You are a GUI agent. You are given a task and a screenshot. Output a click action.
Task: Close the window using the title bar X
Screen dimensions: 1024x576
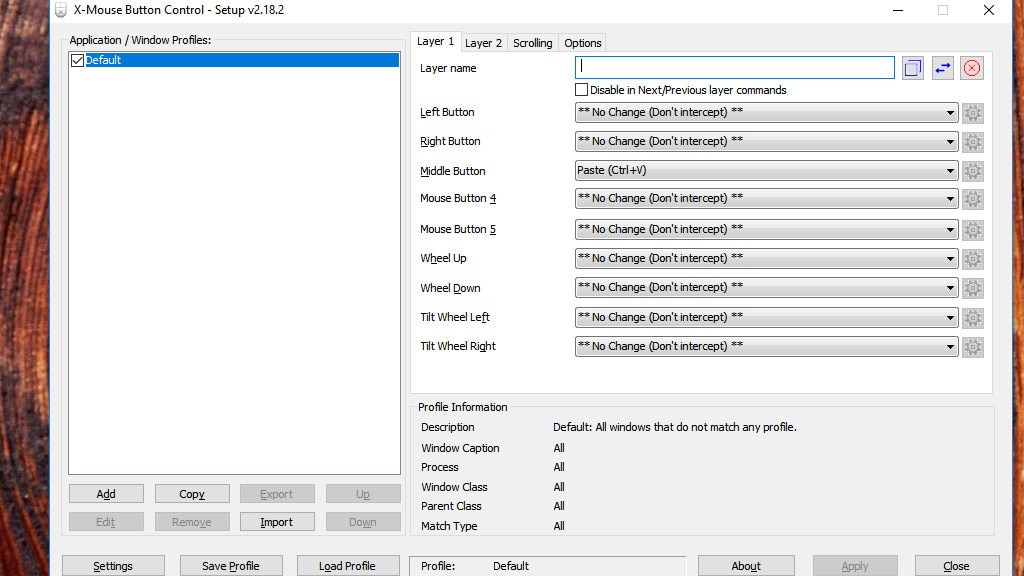[989, 10]
